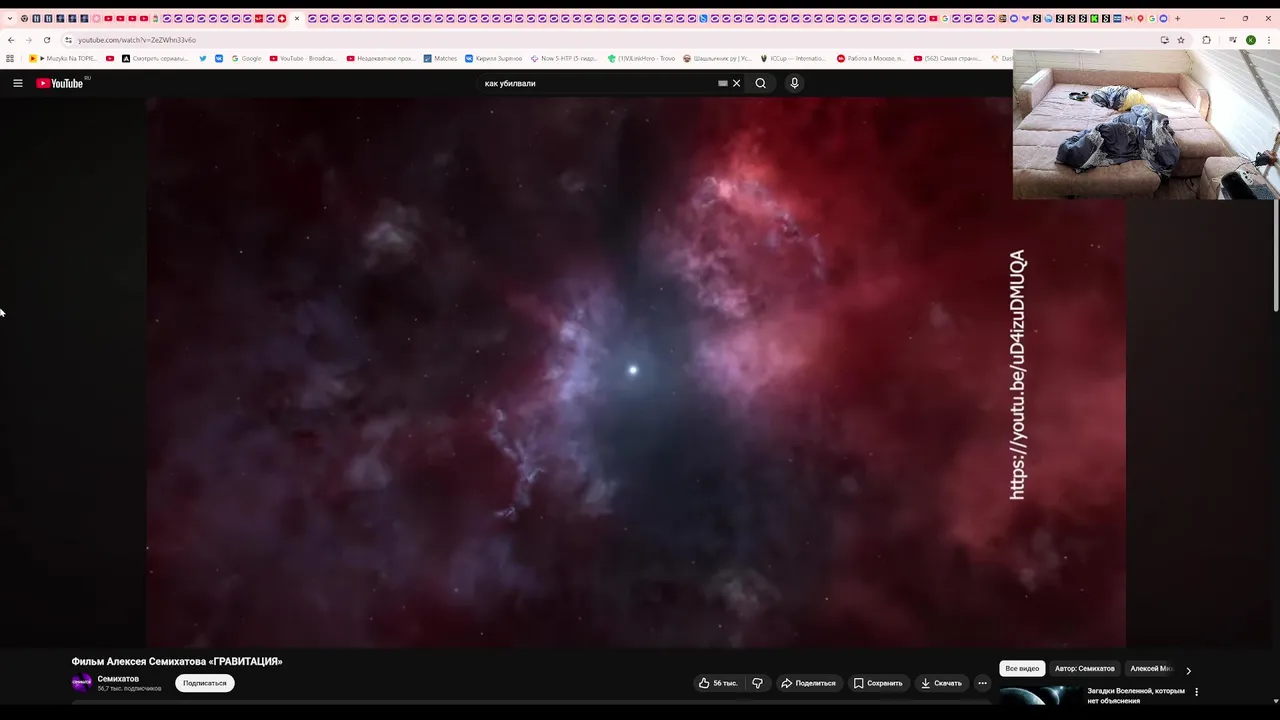The width and height of the screenshot is (1280, 720).
Task: Open 'Работа в Москве' bookmark
Action: coord(871,58)
